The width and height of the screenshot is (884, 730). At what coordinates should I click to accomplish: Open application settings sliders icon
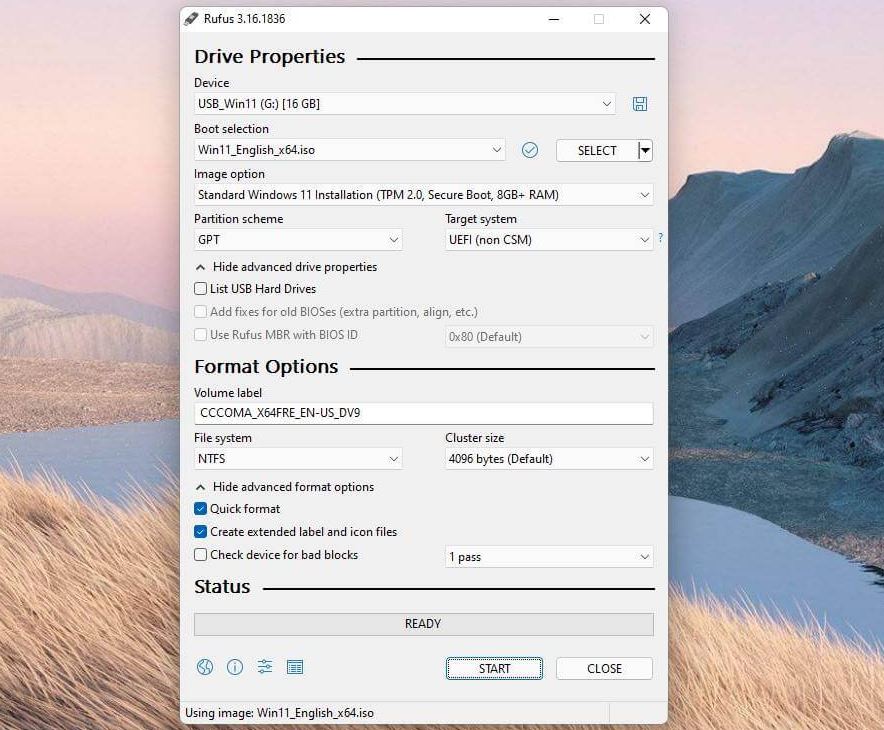264,667
